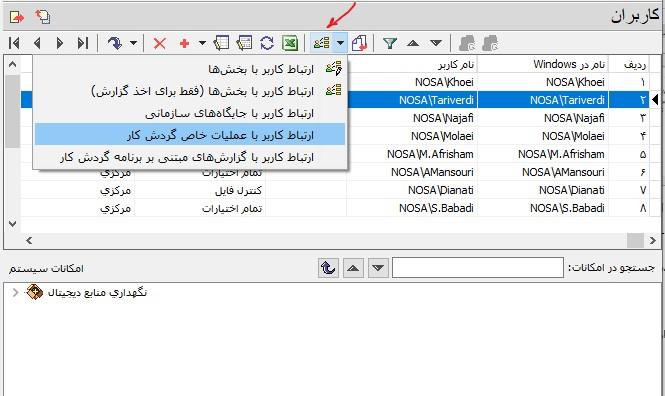This screenshot has width=665, height=396.
Task: Click the sort ascending triangle in toolbar
Action: (x=413, y=43)
